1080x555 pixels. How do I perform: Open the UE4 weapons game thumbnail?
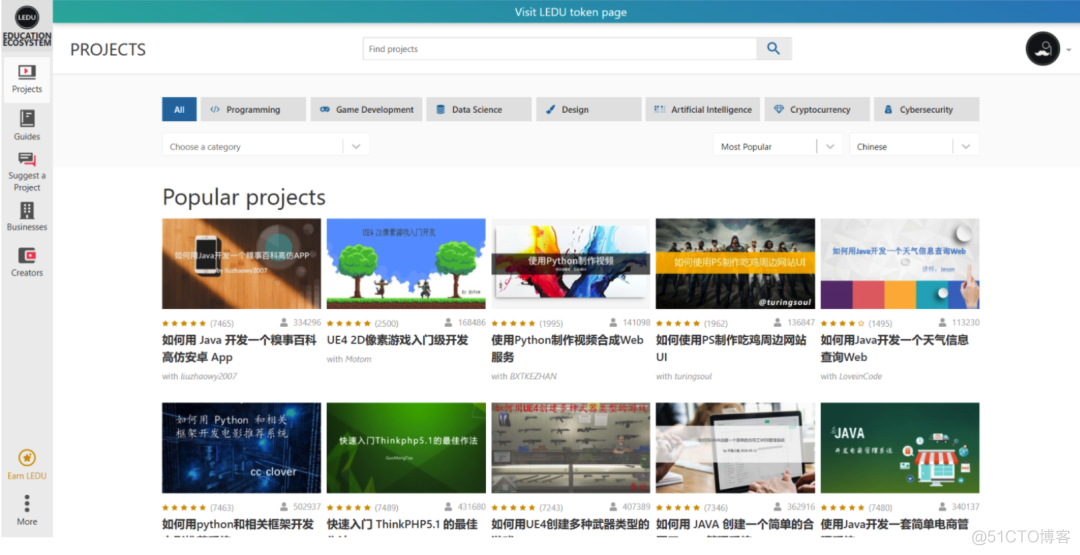tap(570, 448)
